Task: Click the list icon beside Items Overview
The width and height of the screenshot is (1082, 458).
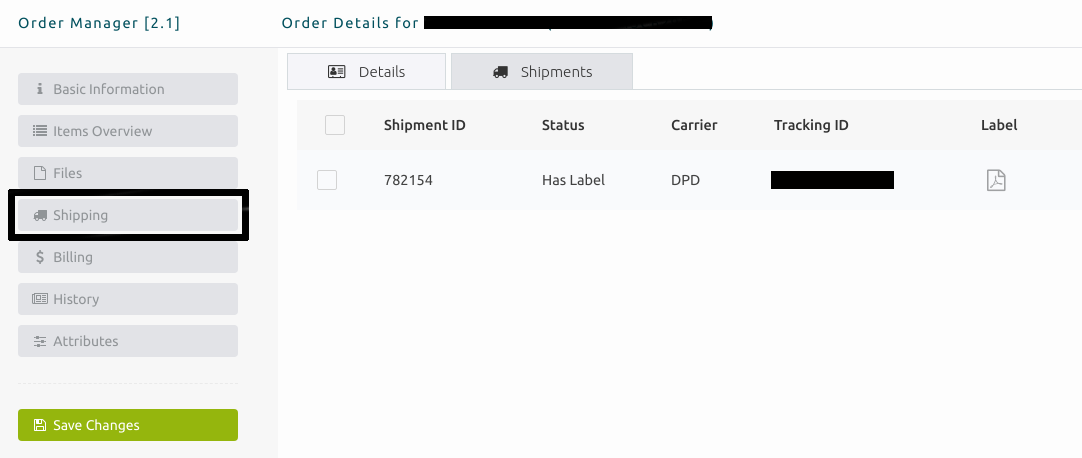Action: pyautogui.click(x=39, y=131)
